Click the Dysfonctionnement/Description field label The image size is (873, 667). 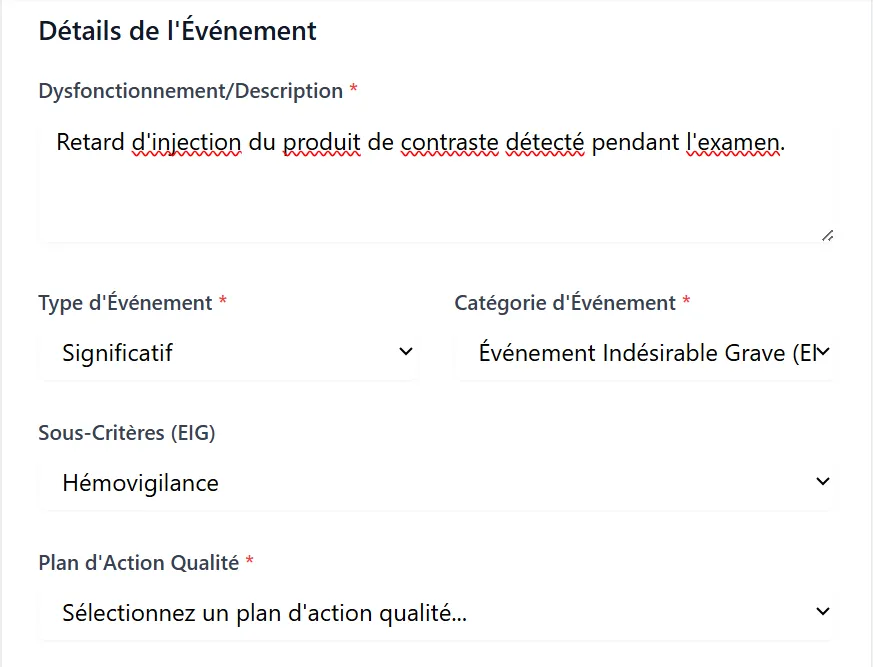click(x=190, y=91)
